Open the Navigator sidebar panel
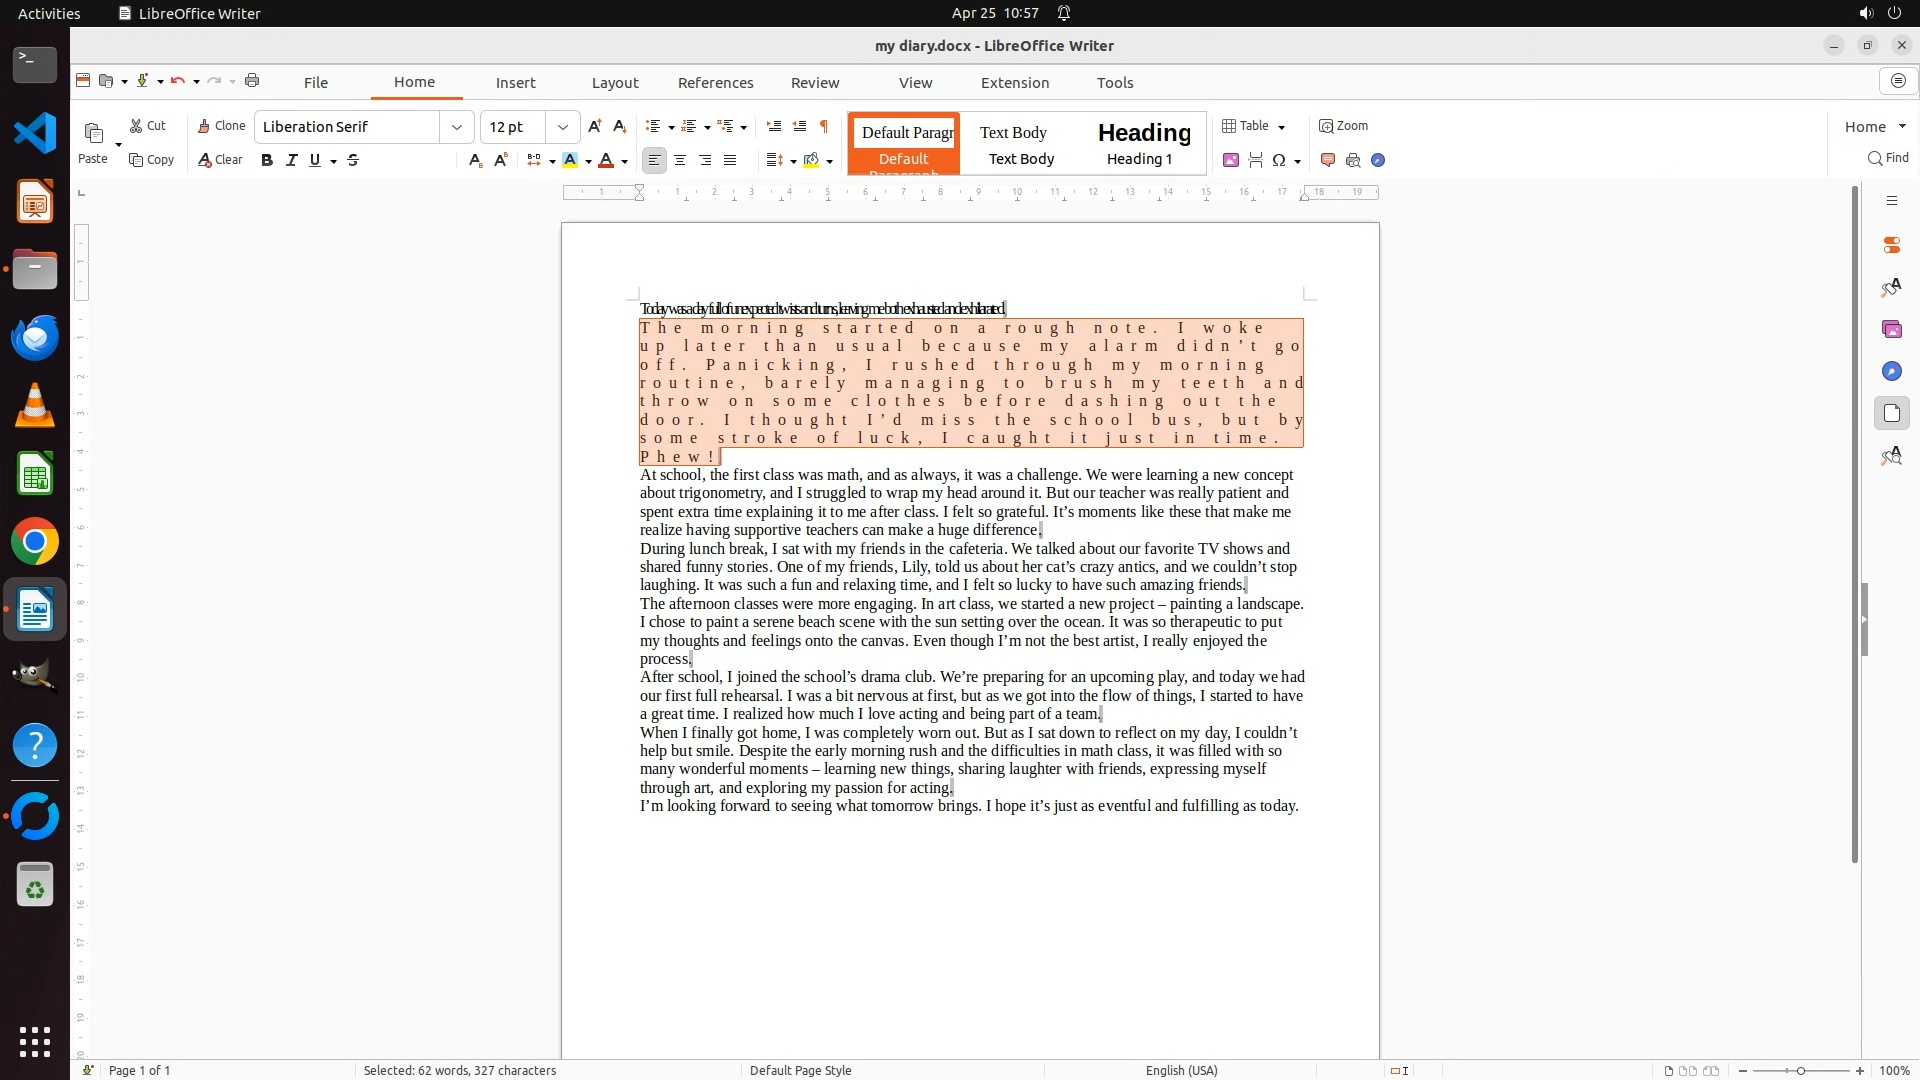The image size is (1920, 1080). point(1891,371)
